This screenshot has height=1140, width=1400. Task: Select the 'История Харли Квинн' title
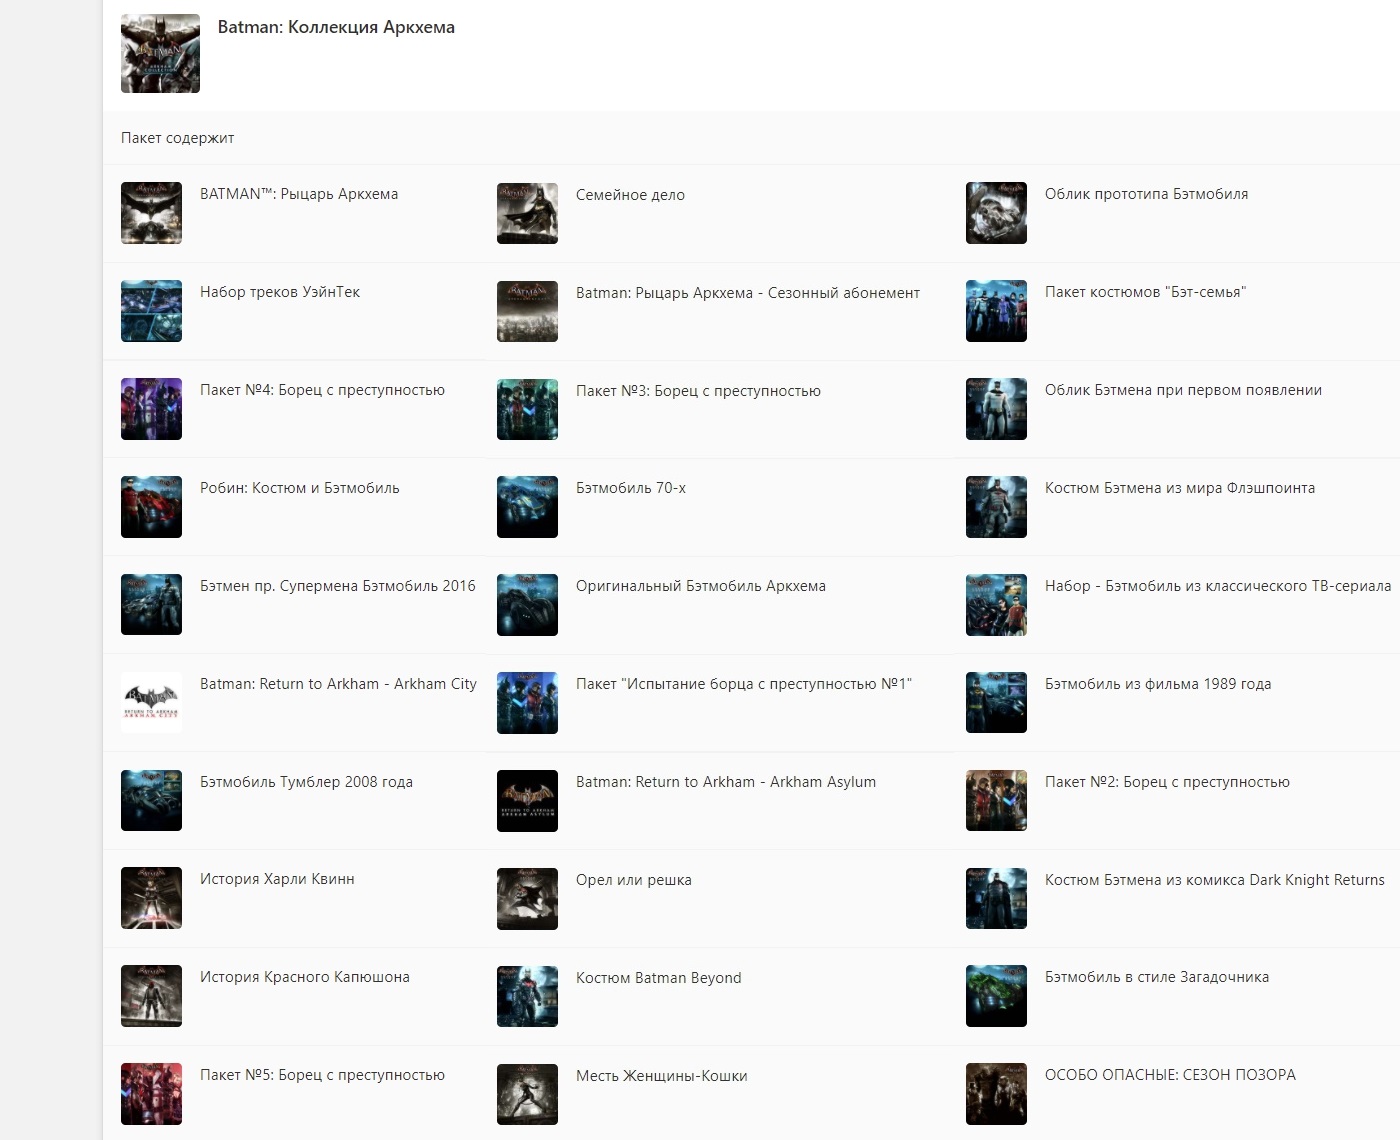[x=277, y=879]
